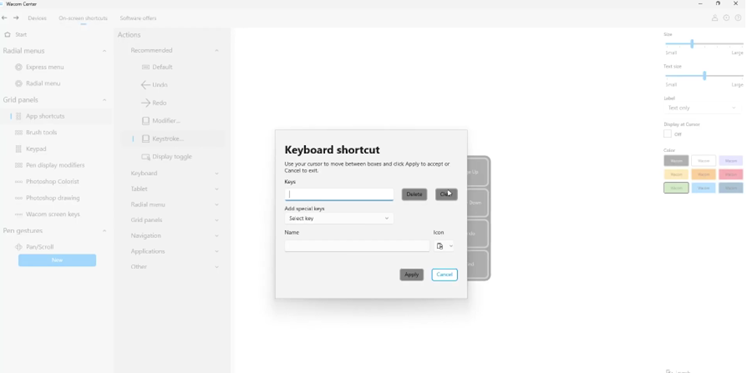Choose the Display toggle action
747x373 pixels.
pos(172,157)
